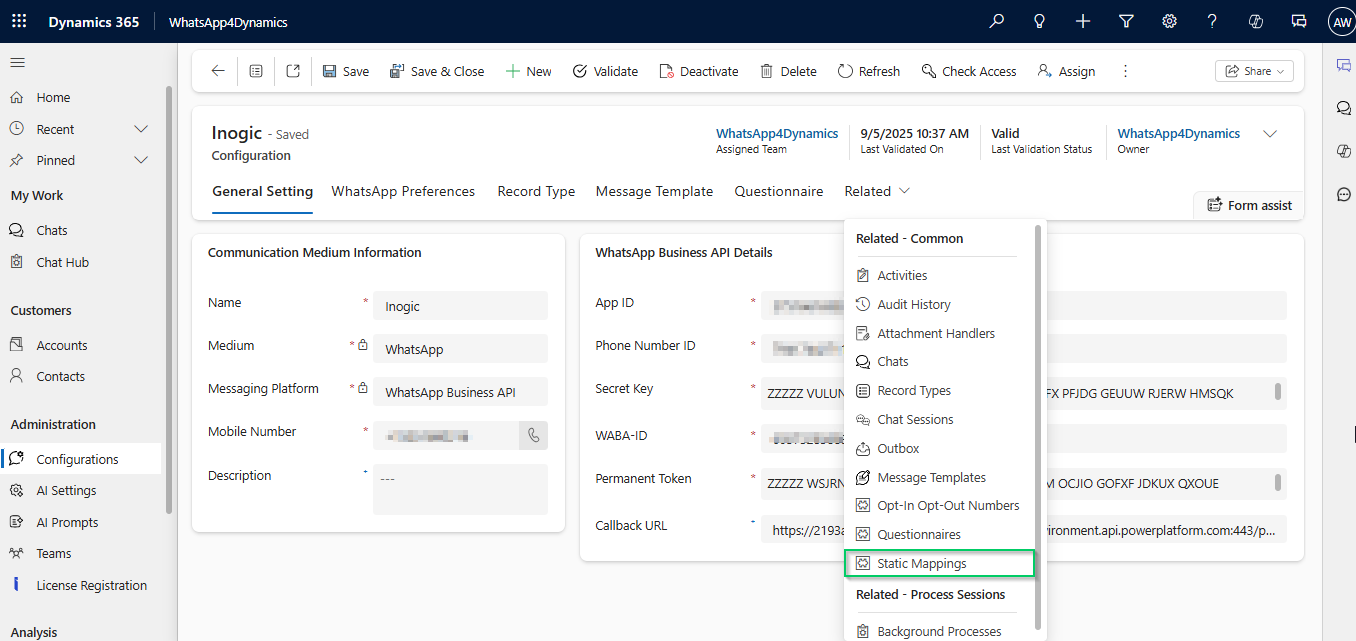Choose Message Templates from Related menu
Screen dimensions: 1356x641
tap(931, 477)
